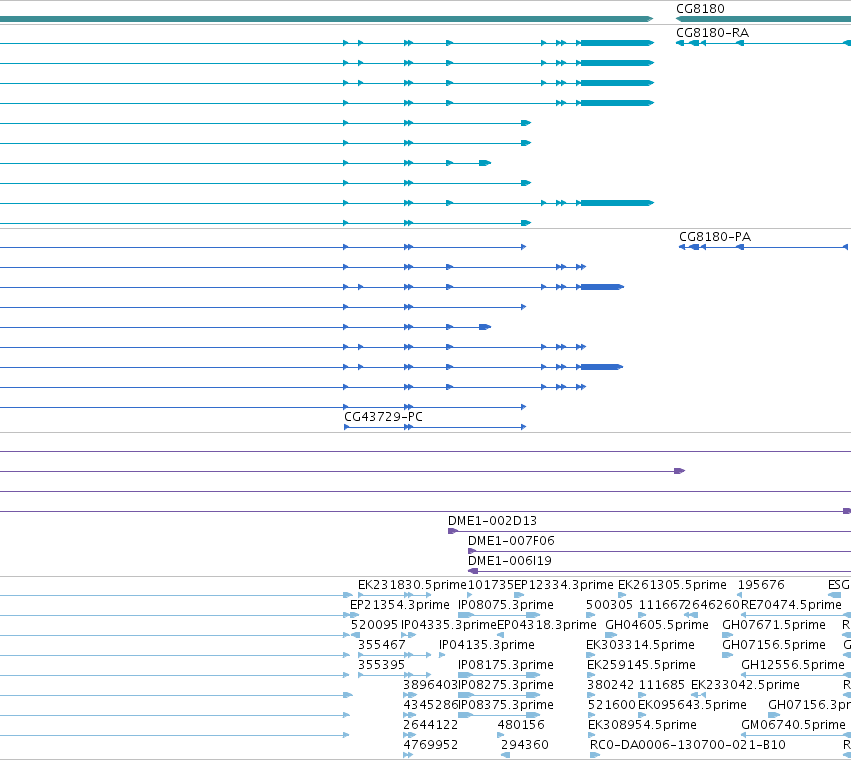Click the 195676 feature label
This screenshot has height=760, width=851.
[761, 585]
